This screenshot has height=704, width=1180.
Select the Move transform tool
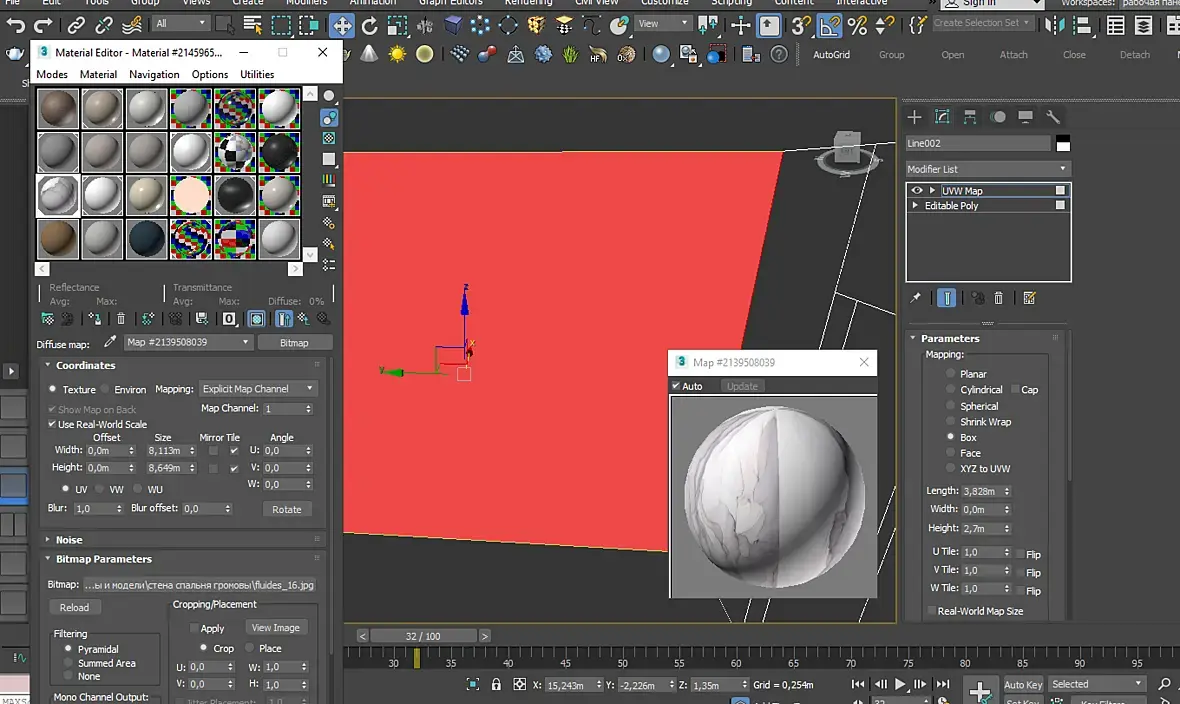342,25
